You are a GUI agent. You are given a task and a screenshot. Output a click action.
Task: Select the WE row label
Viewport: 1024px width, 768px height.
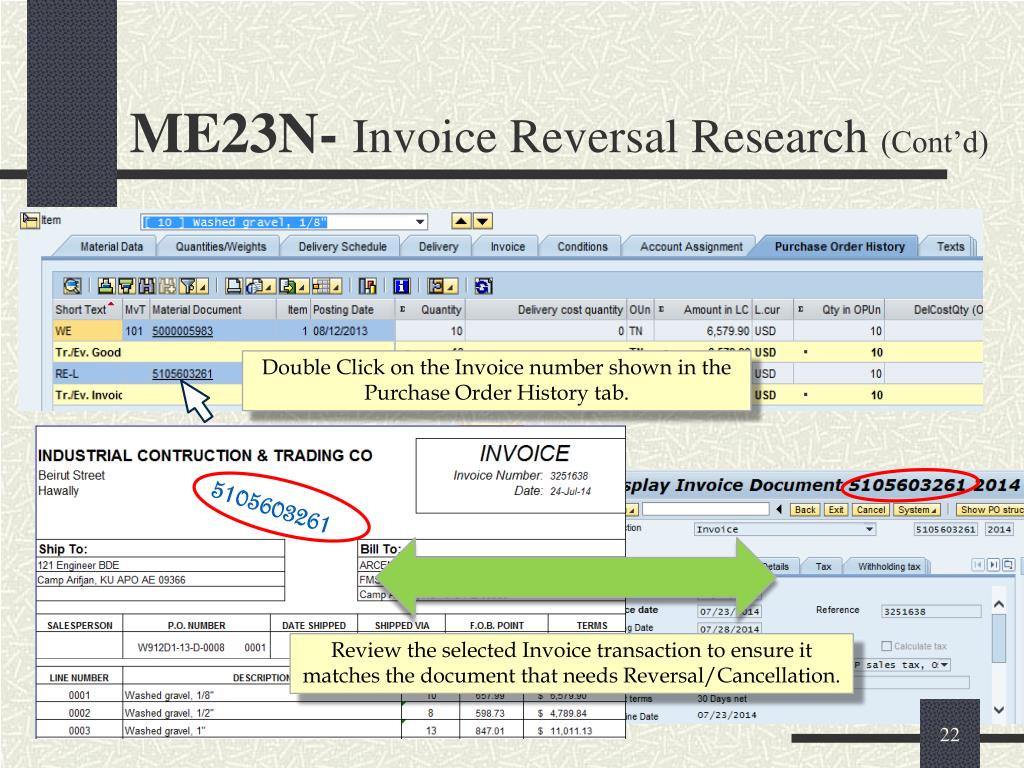pos(63,331)
